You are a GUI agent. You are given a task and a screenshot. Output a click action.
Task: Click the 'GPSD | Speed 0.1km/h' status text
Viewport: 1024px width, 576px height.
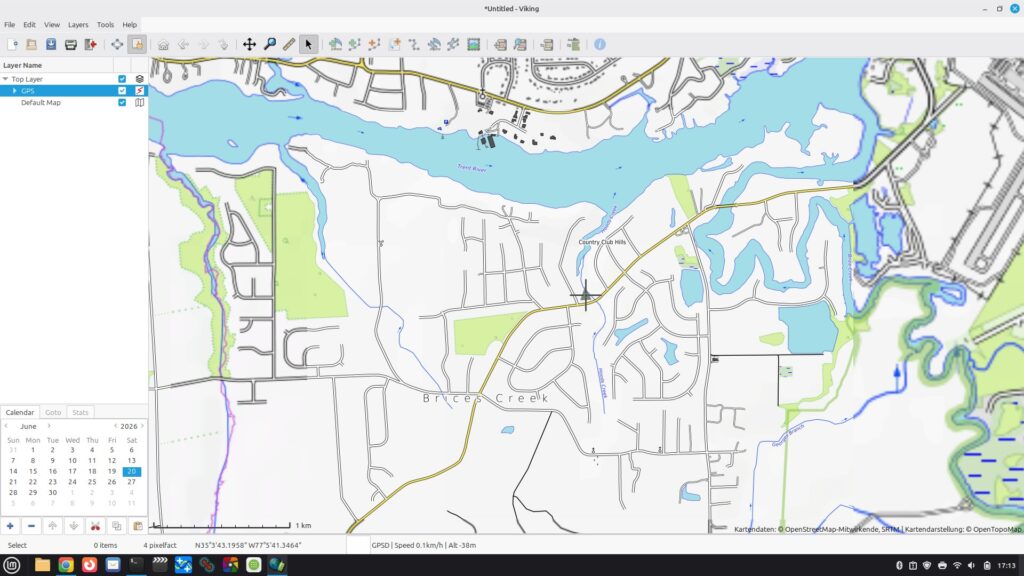pyautogui.click(x=423, y=545)
